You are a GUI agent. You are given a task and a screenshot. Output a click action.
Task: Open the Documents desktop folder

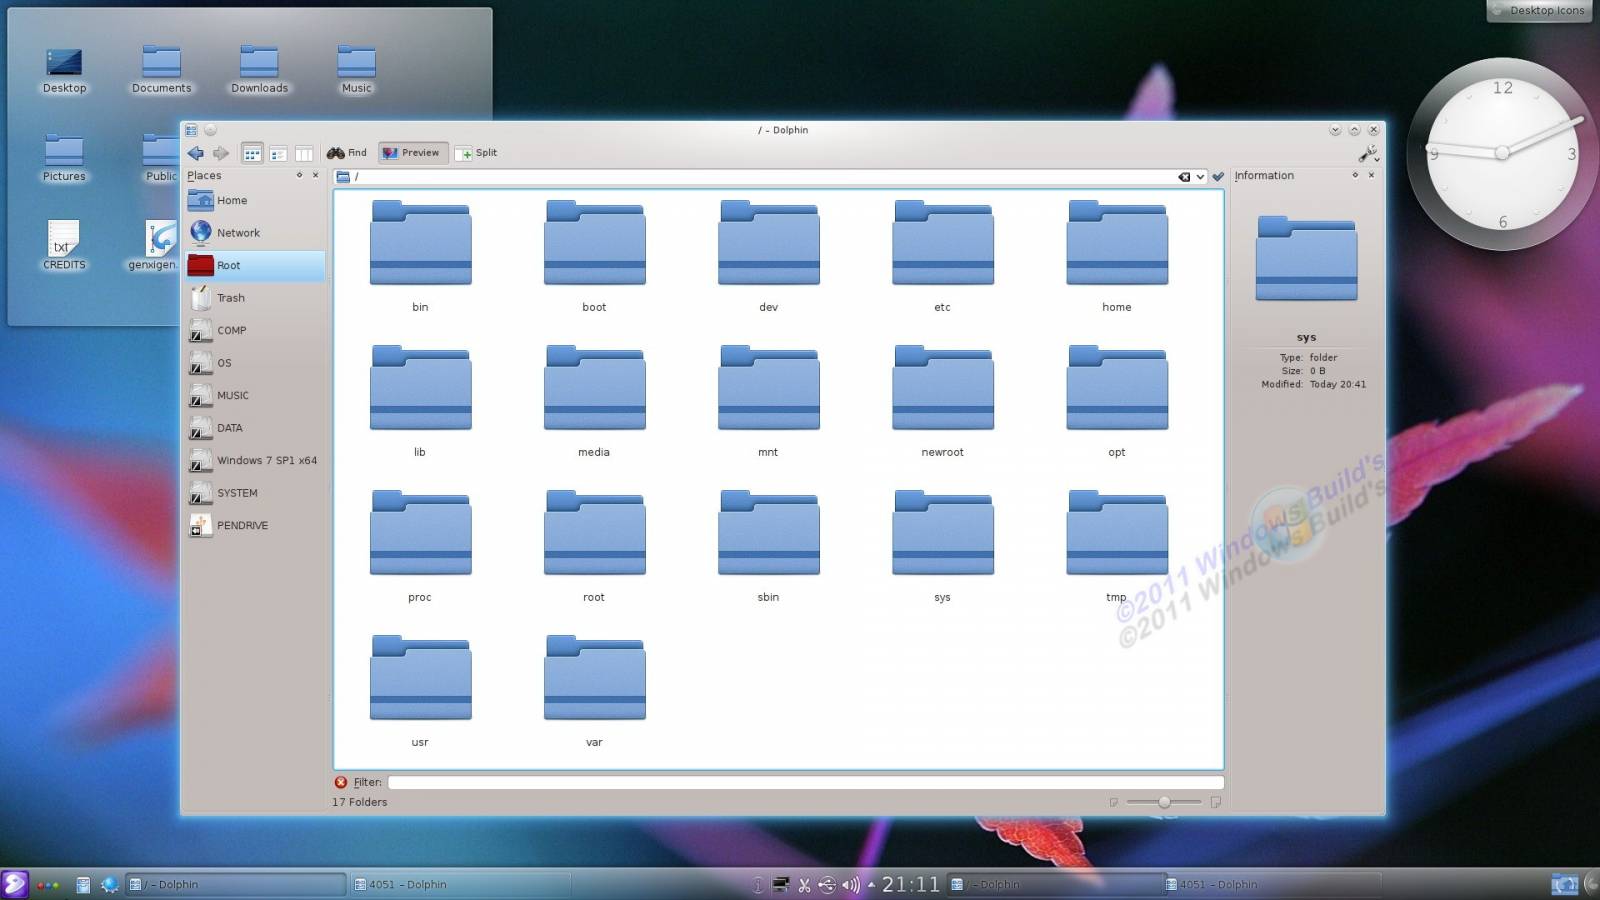click(x=161, y=69)
